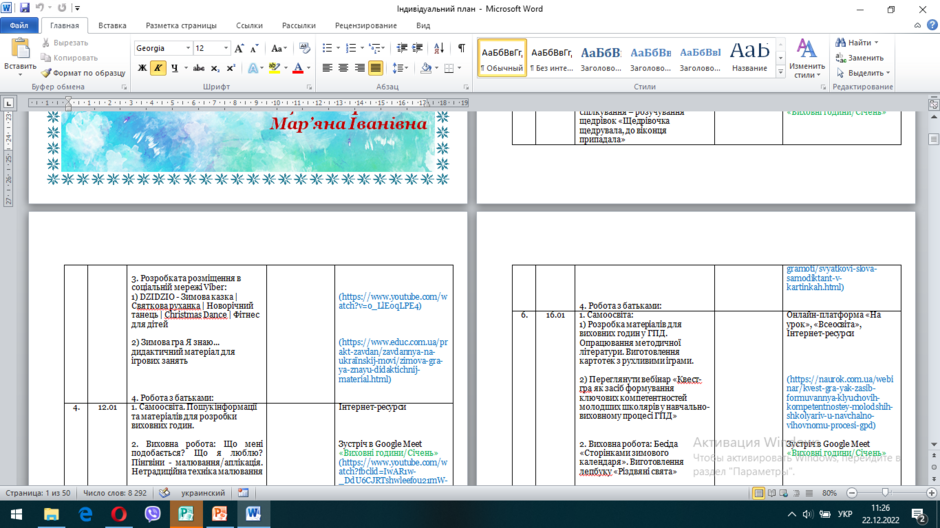Click the Paste (Вставить) clipboard icon

pos(20,49)
